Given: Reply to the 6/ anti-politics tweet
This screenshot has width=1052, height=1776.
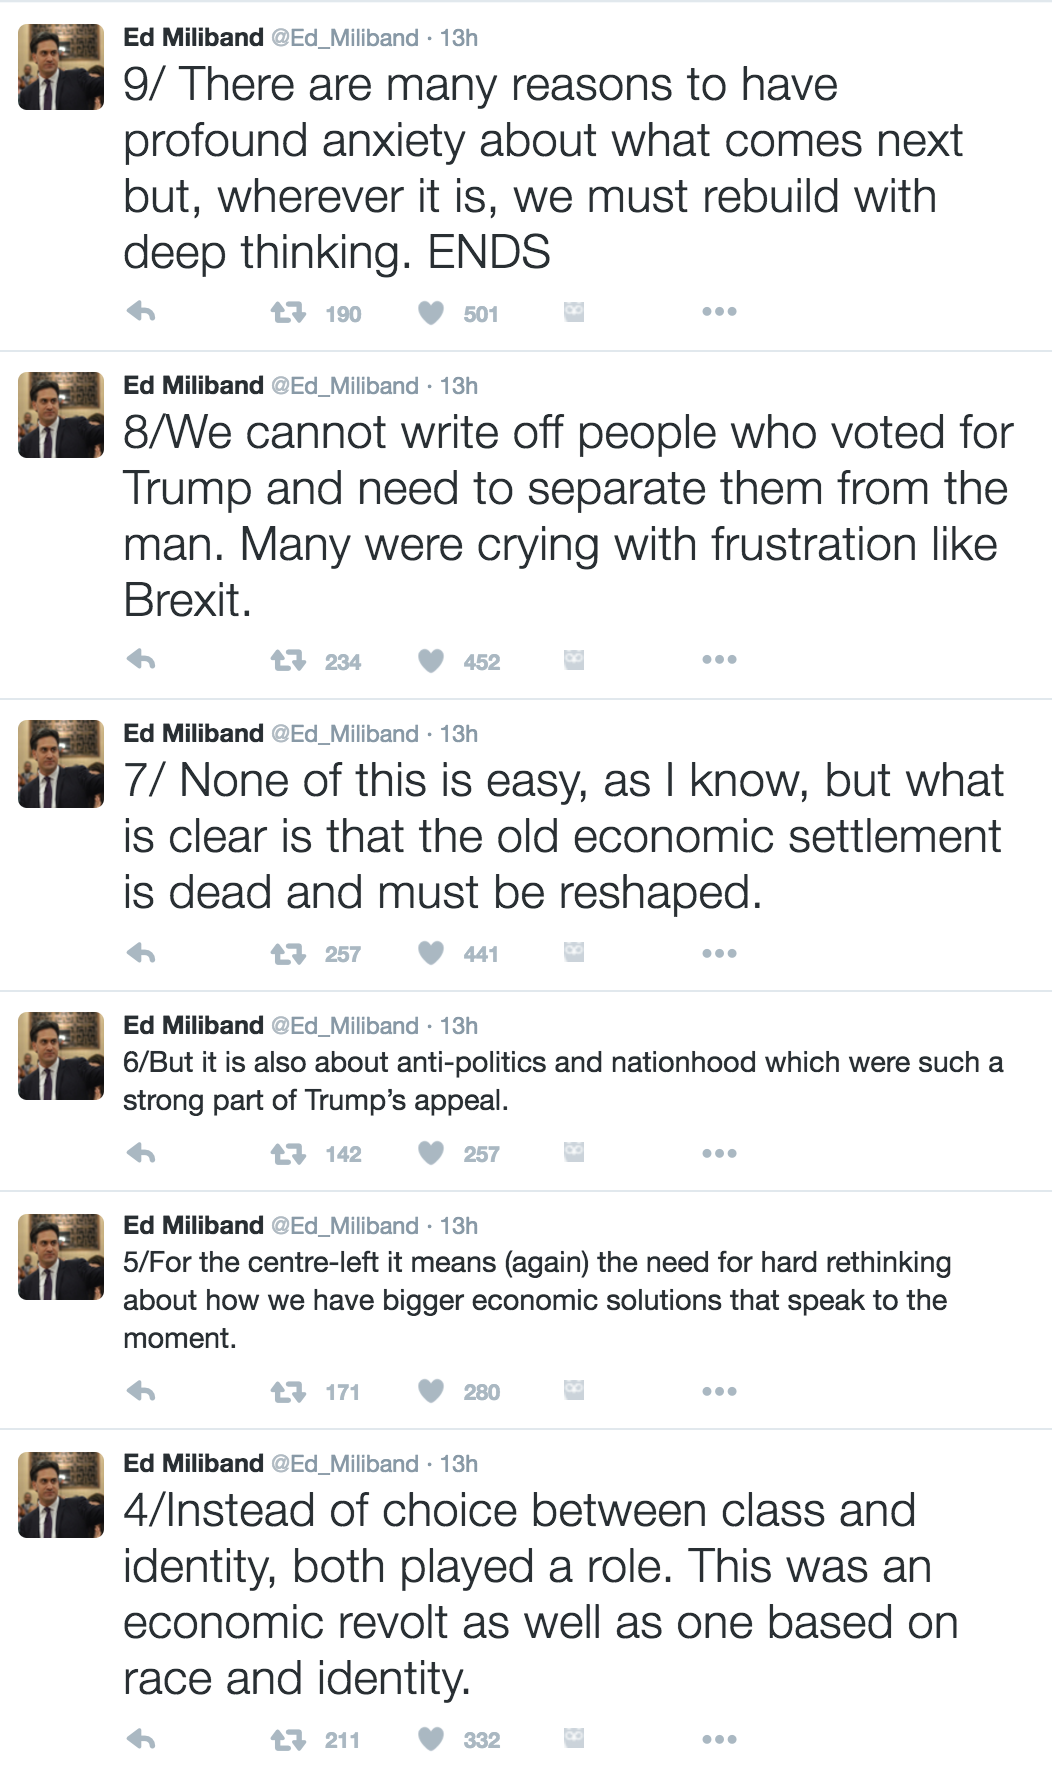Looking at the screenshot, I should point(141,1153).
